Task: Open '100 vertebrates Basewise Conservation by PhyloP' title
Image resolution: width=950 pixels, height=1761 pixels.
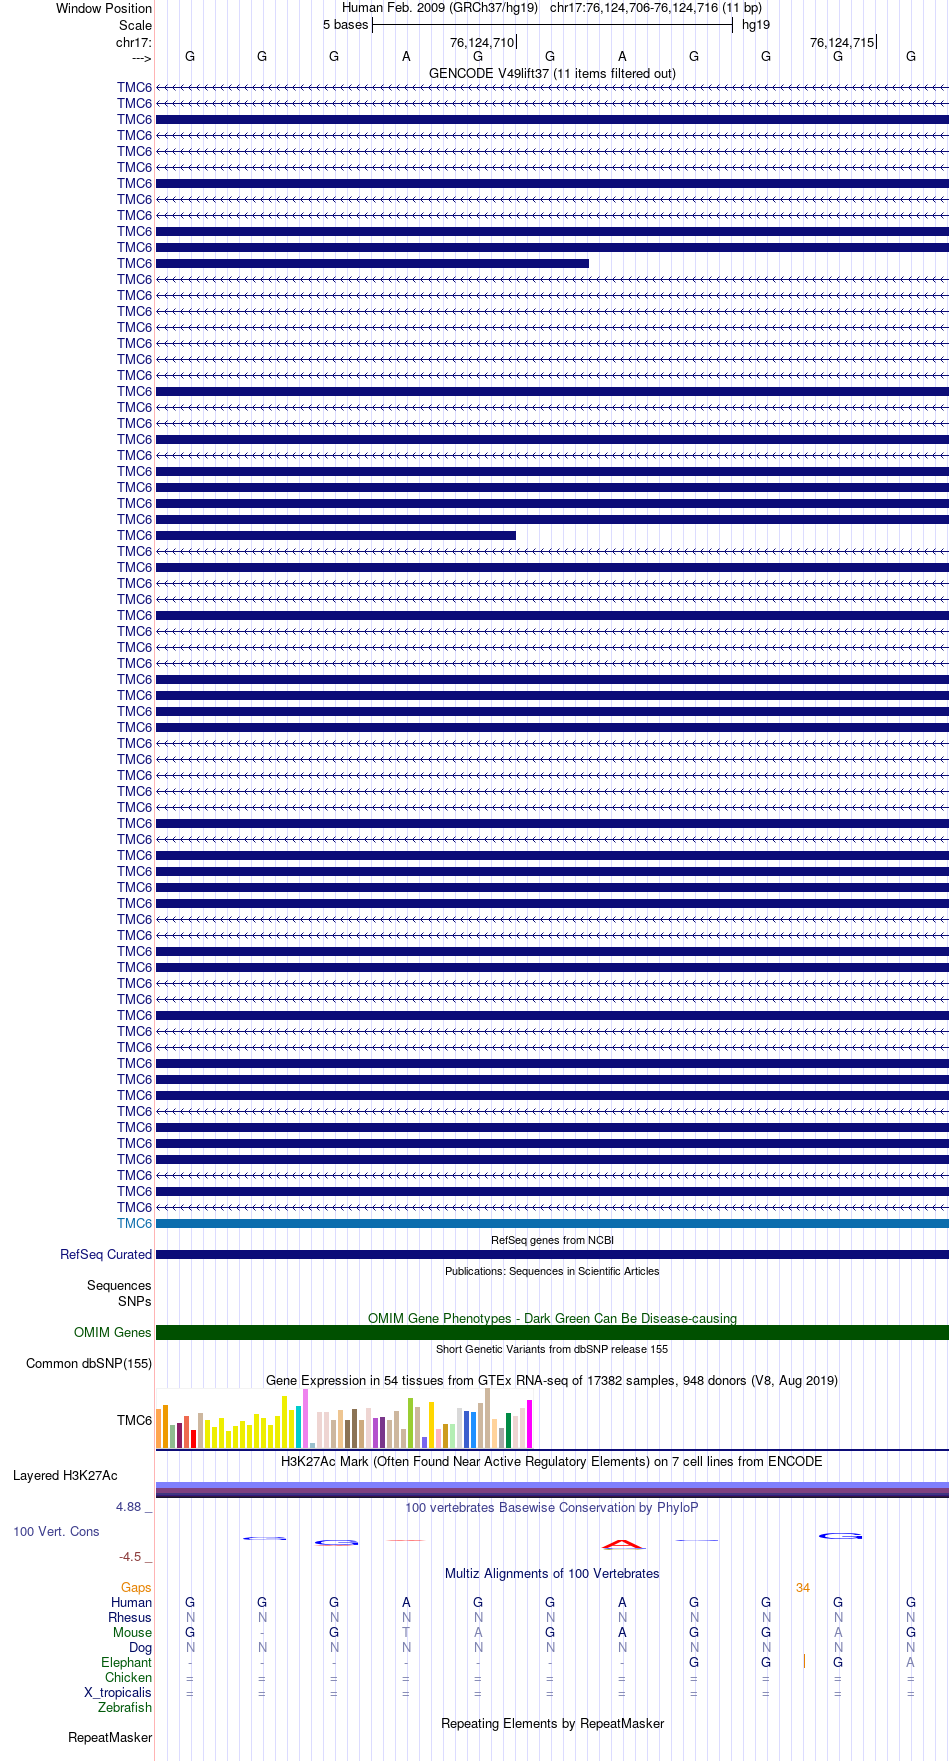Action: [552, 1508]
